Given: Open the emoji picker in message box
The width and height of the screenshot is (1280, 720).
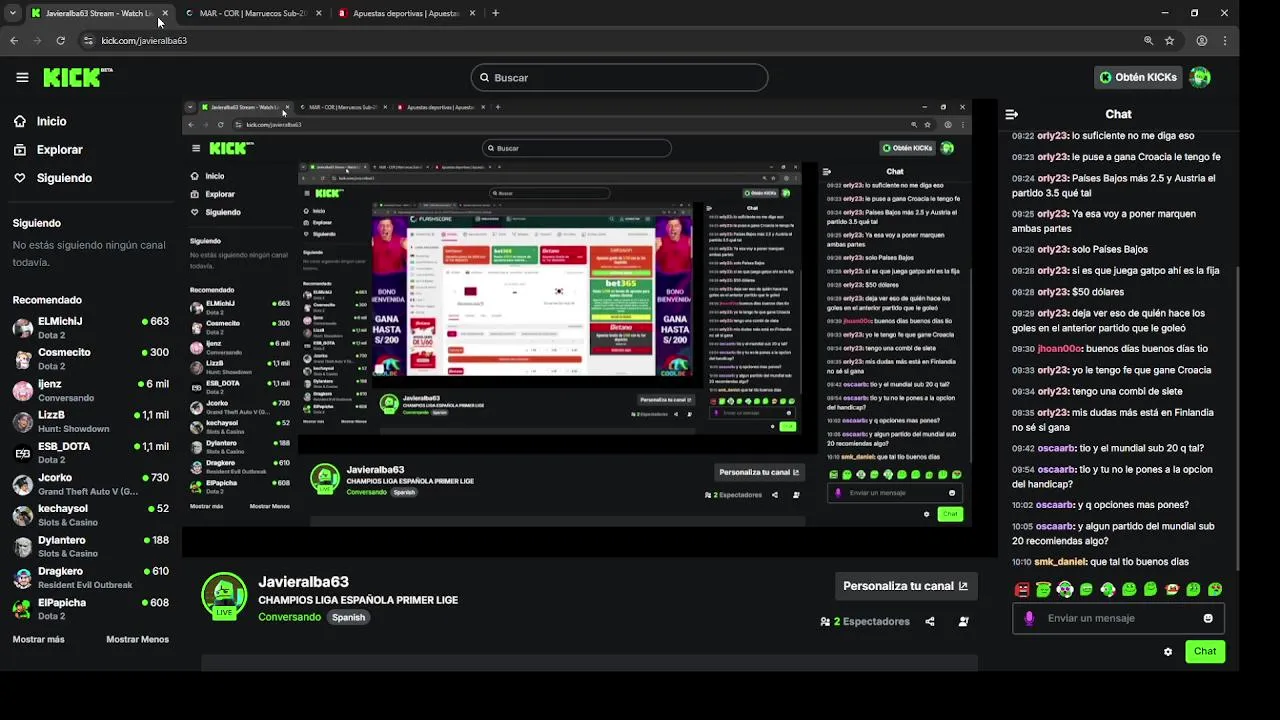Looking at the screenshot, I should (1208, 618).
